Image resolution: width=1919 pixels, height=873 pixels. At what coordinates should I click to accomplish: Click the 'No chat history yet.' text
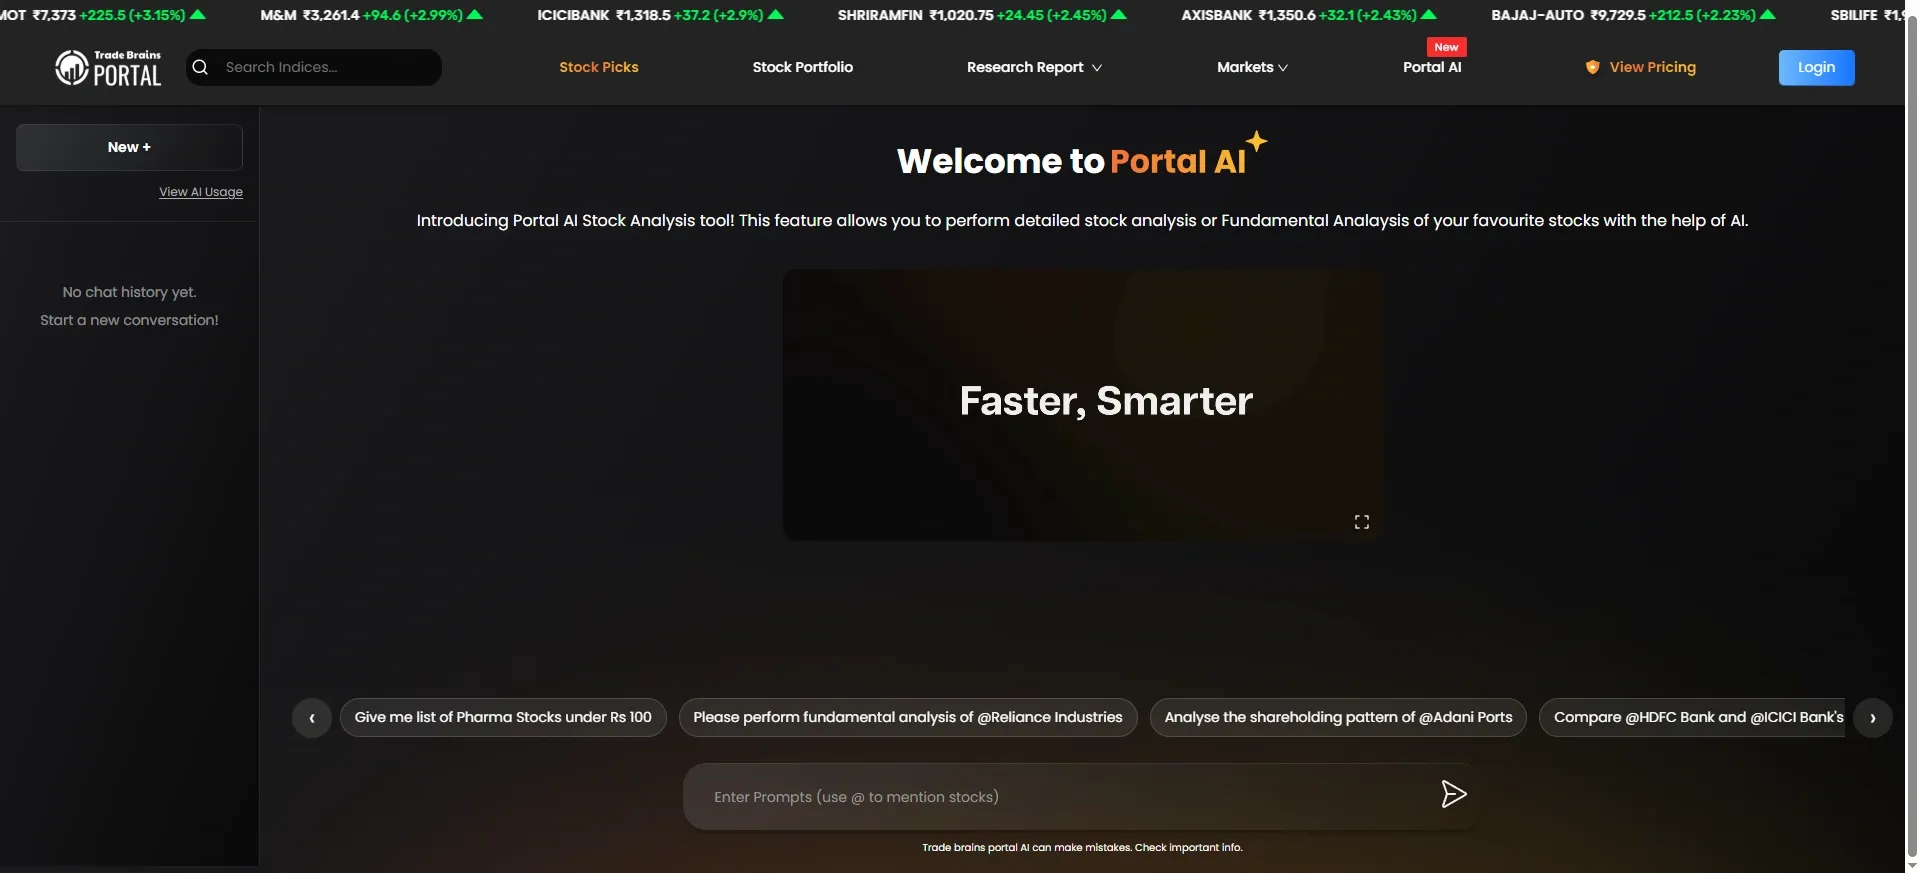(x=129, y=292)
